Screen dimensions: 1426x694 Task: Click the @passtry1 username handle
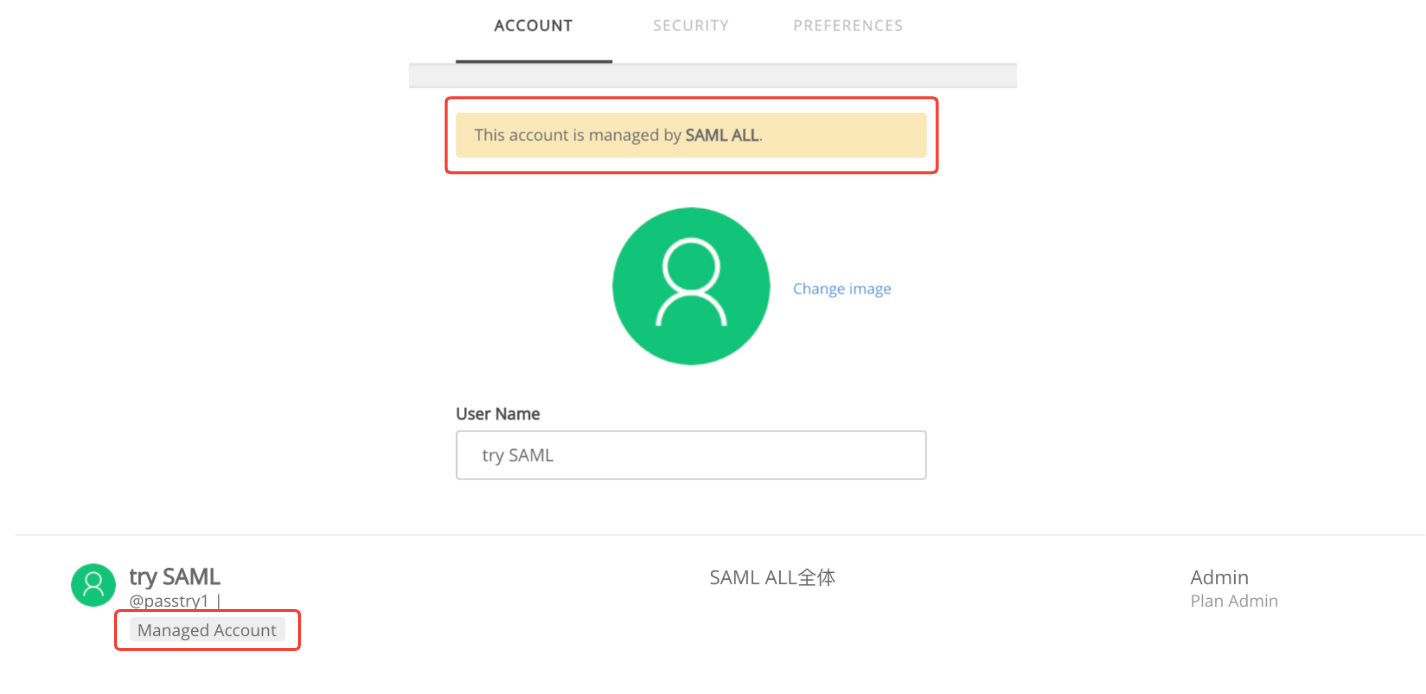(x=169, y=601)
